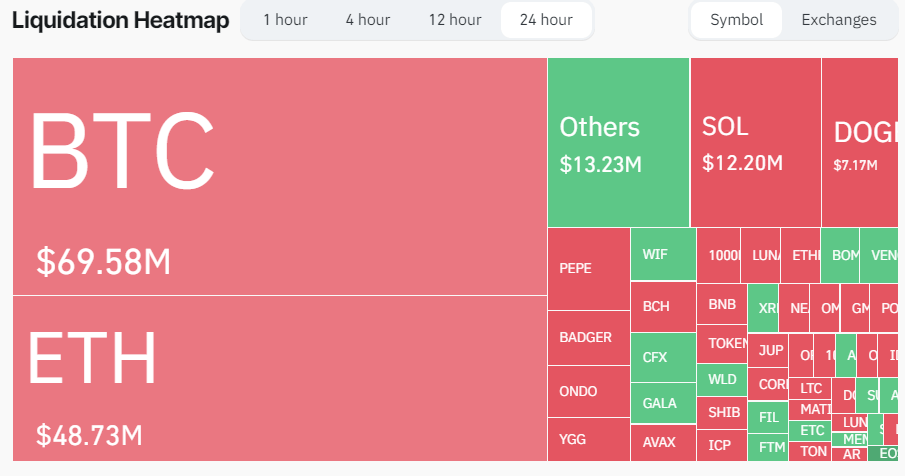Viewport: 905px width, 476px height.
Task: Click the SOL $12.20M tile
Action: coord(755,142)
